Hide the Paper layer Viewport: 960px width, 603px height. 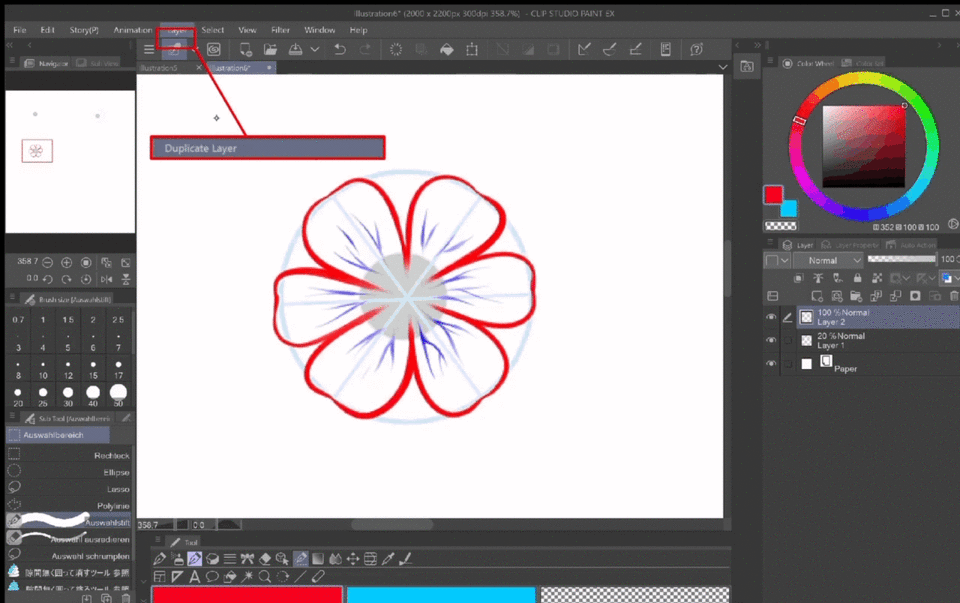(x=771, y=364)
